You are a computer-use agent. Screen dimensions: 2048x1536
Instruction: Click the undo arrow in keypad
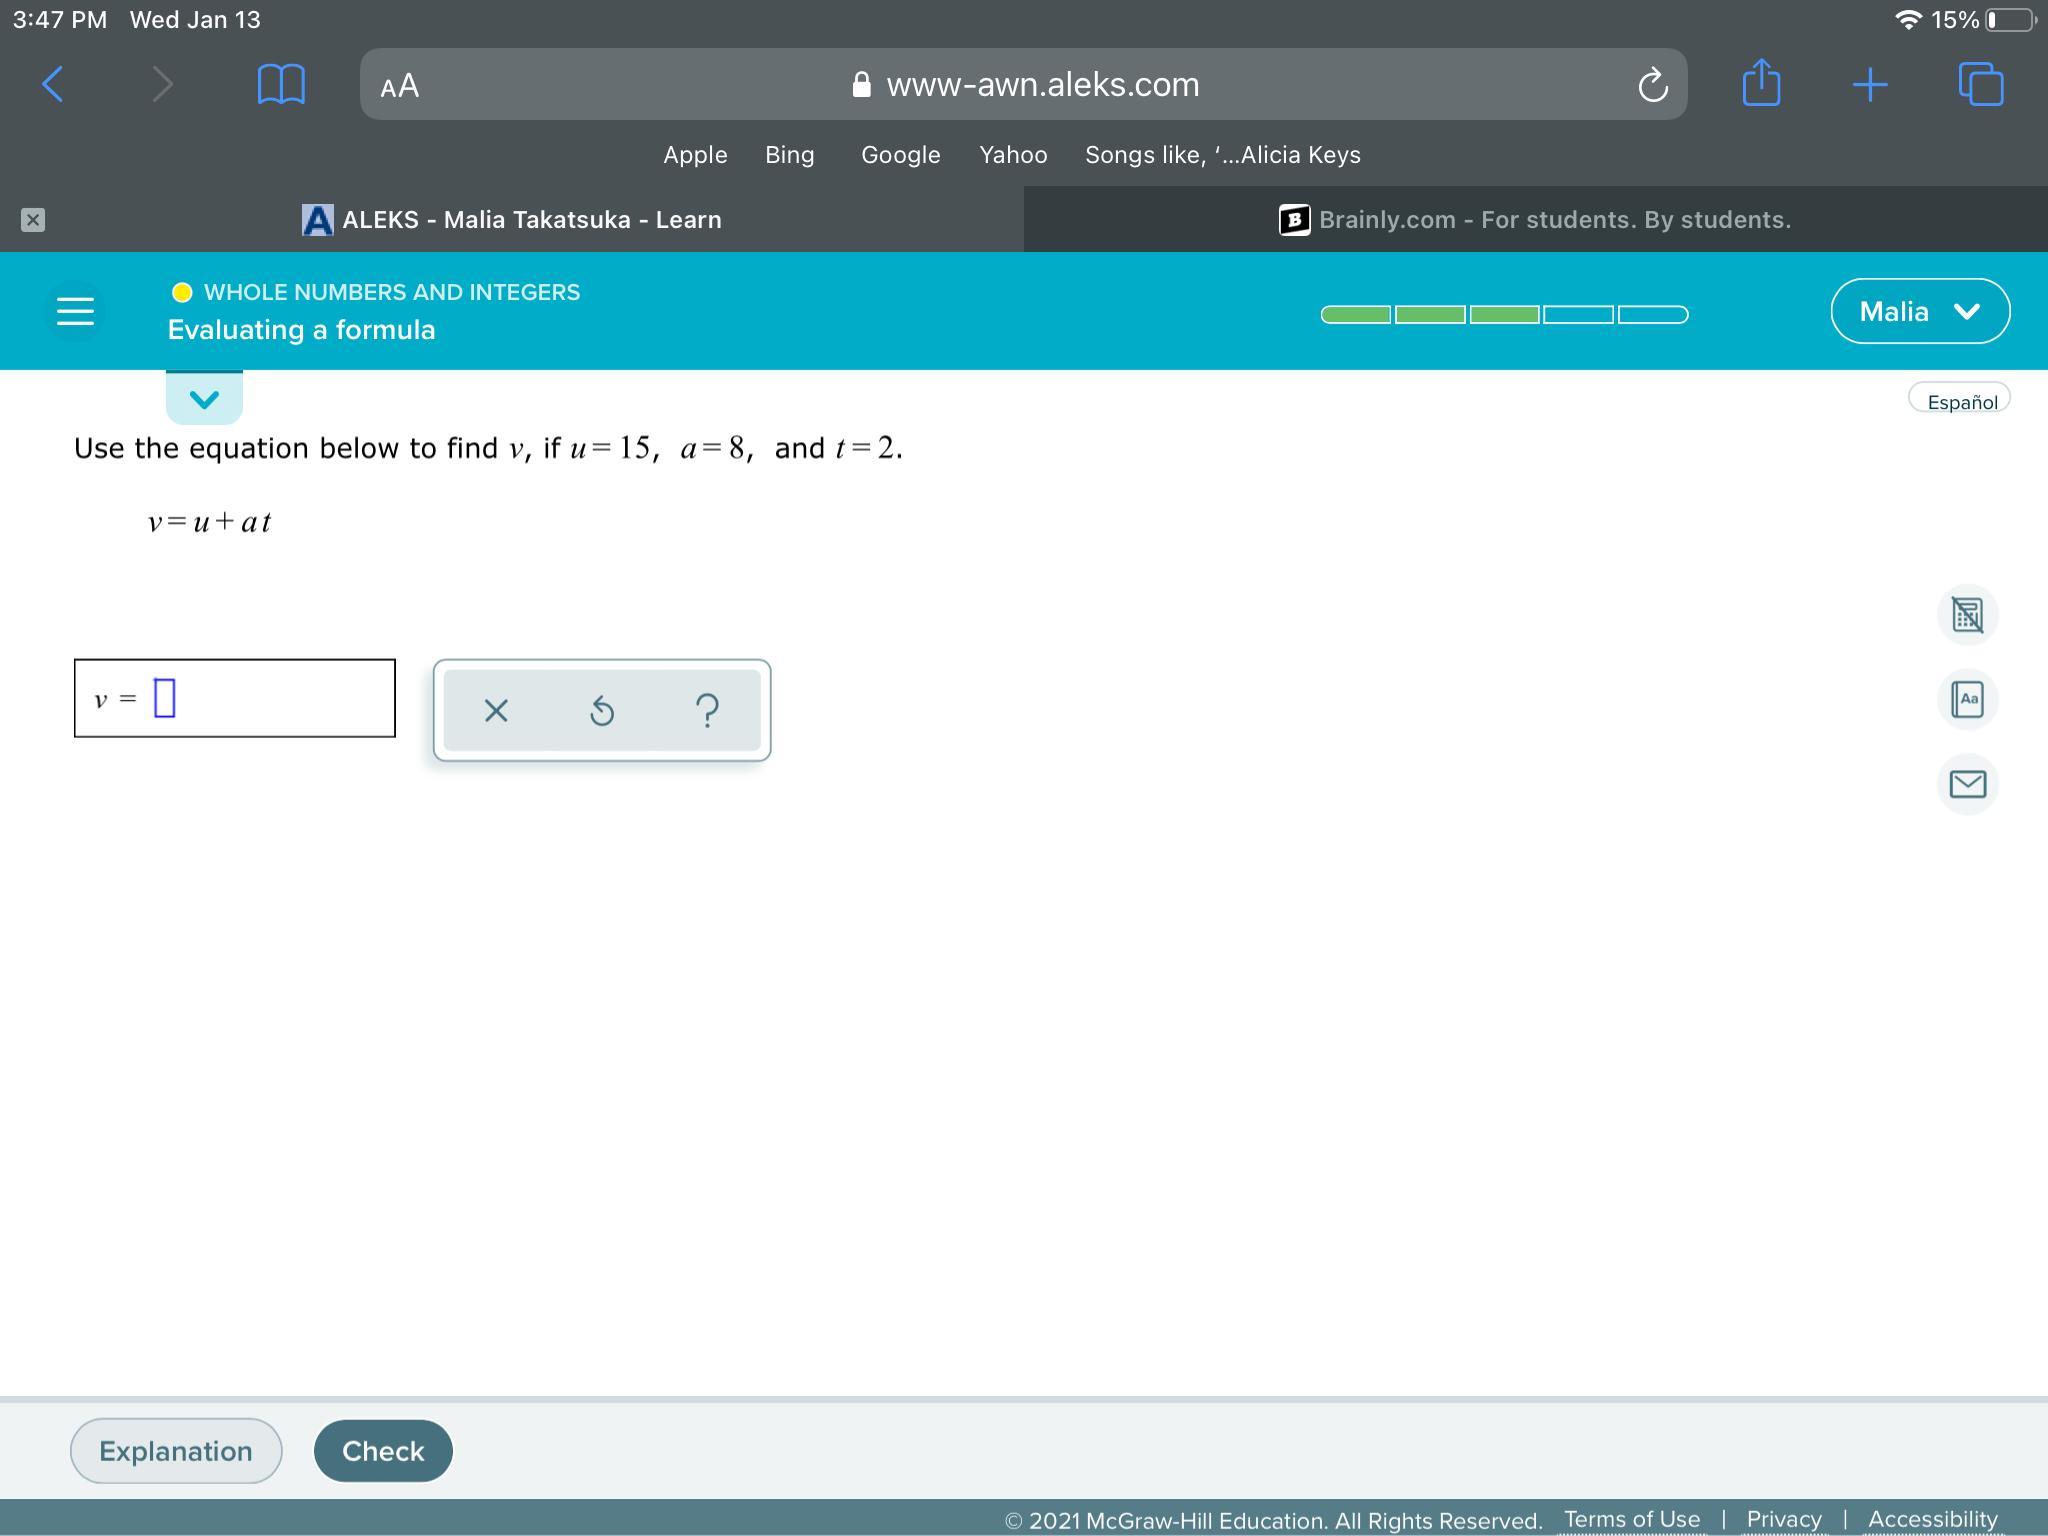pyautogui.click(x=602, y=711)
